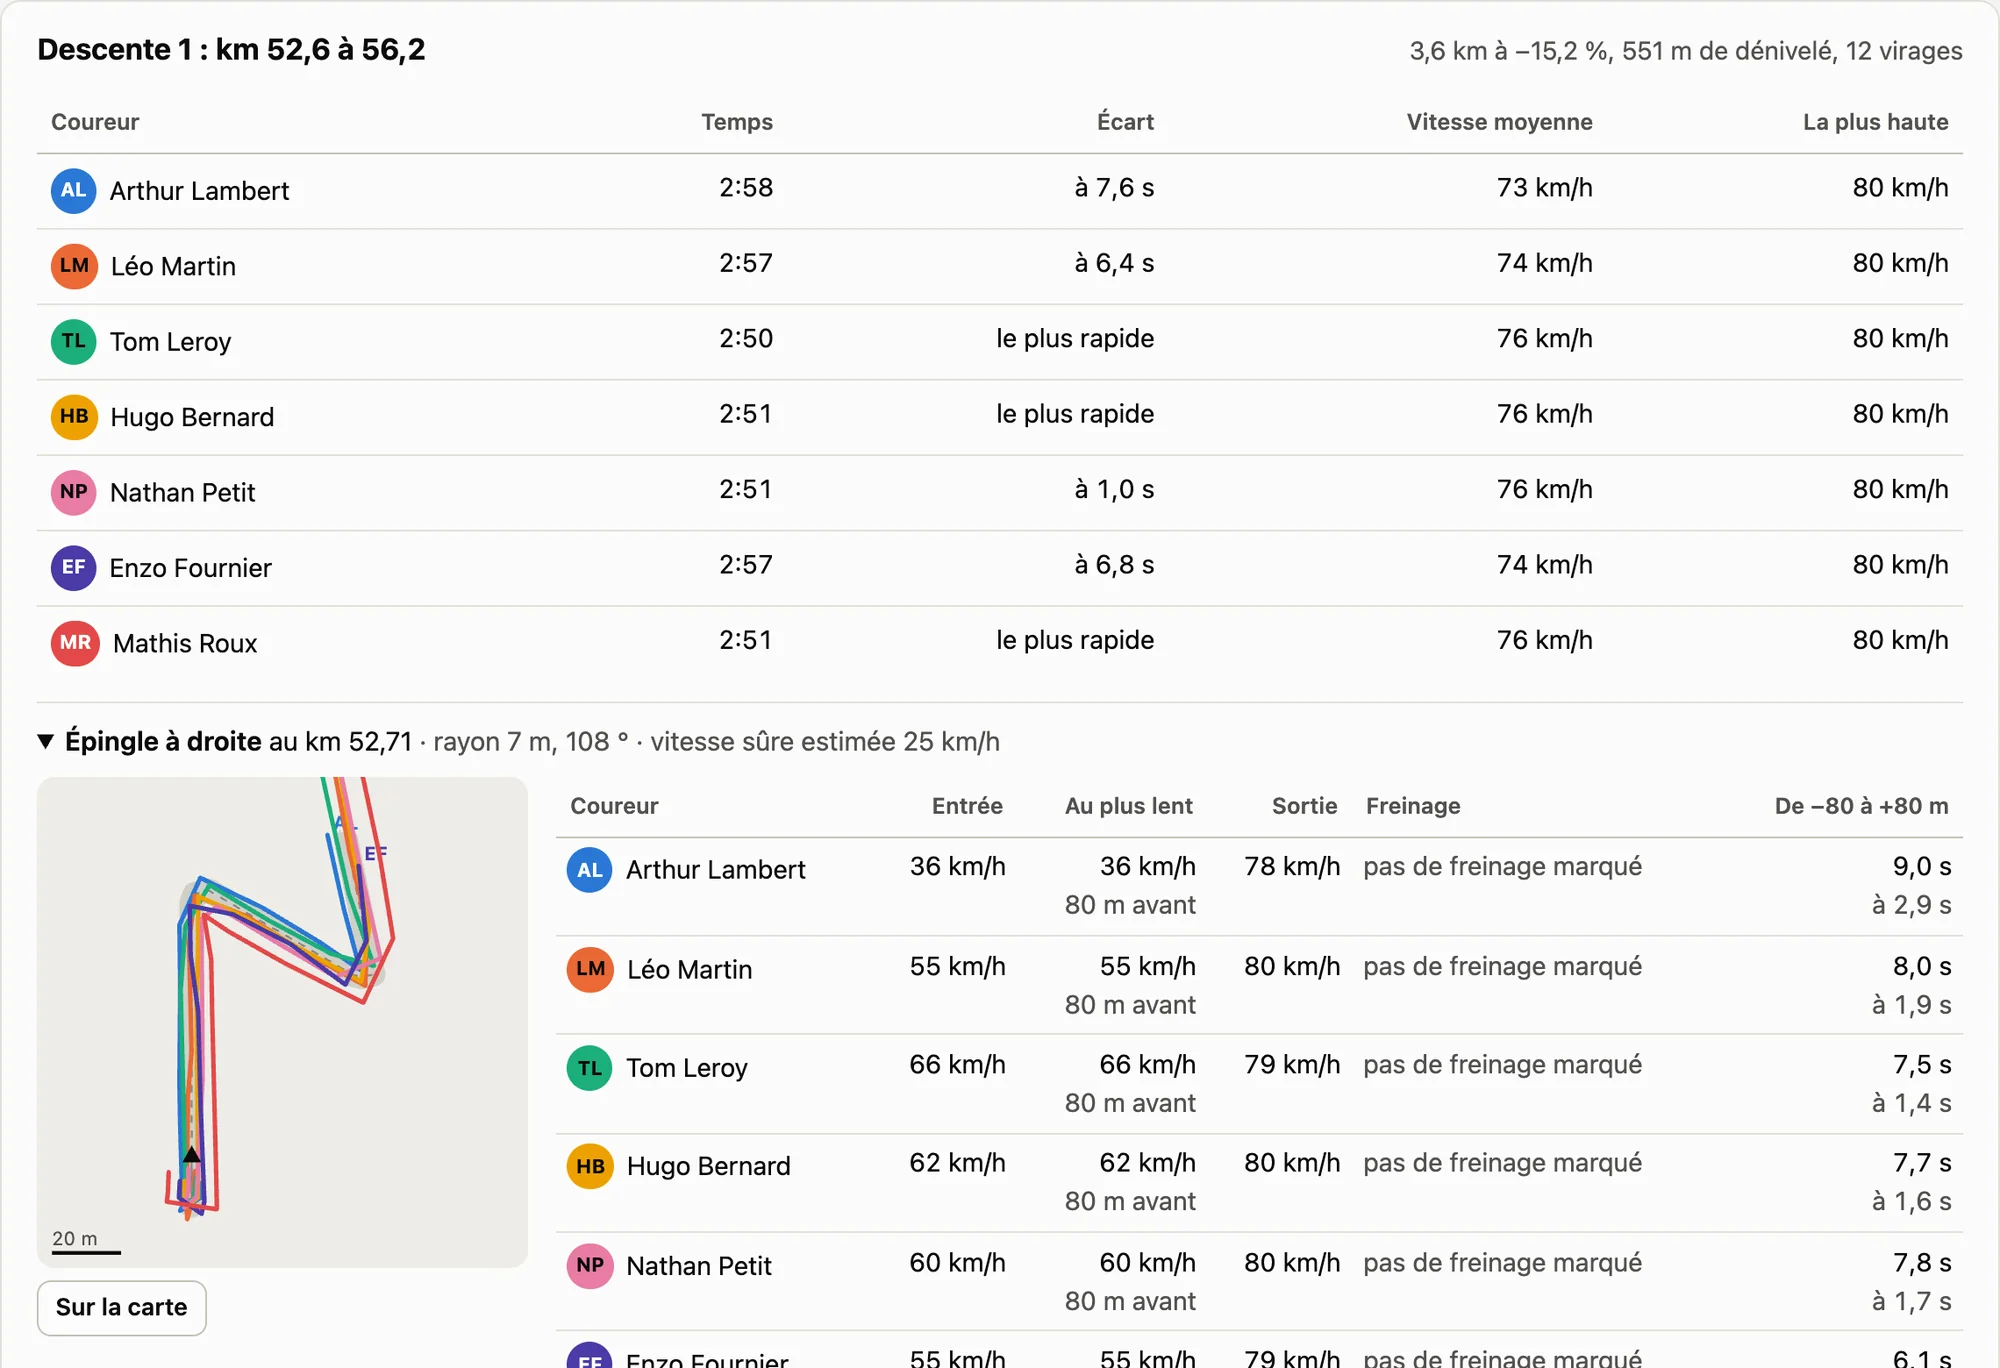
Task: Click Enzo Fournier's purple EF avatar in top table
Action: click(x=74, y=567)
